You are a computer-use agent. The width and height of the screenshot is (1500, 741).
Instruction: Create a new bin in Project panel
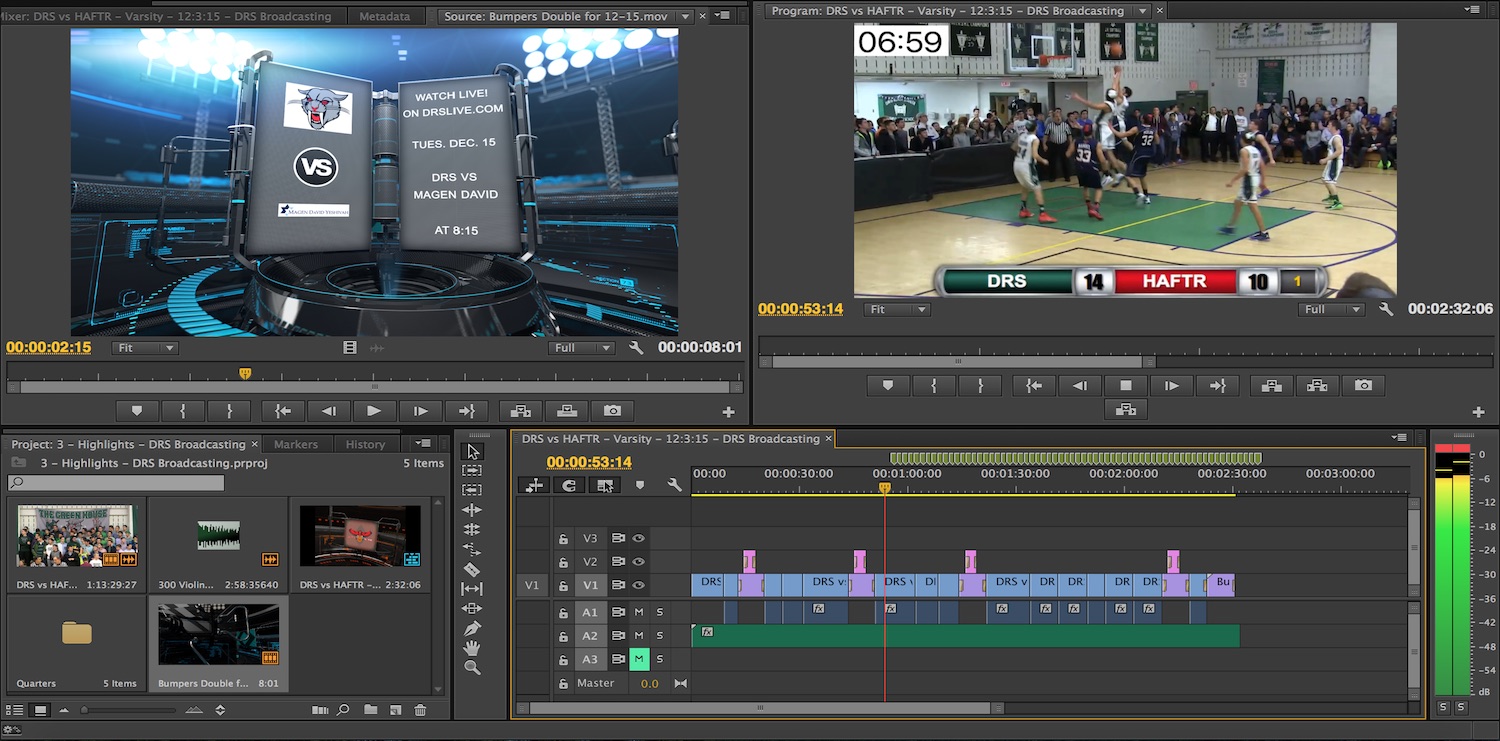[x=371, y=710]
